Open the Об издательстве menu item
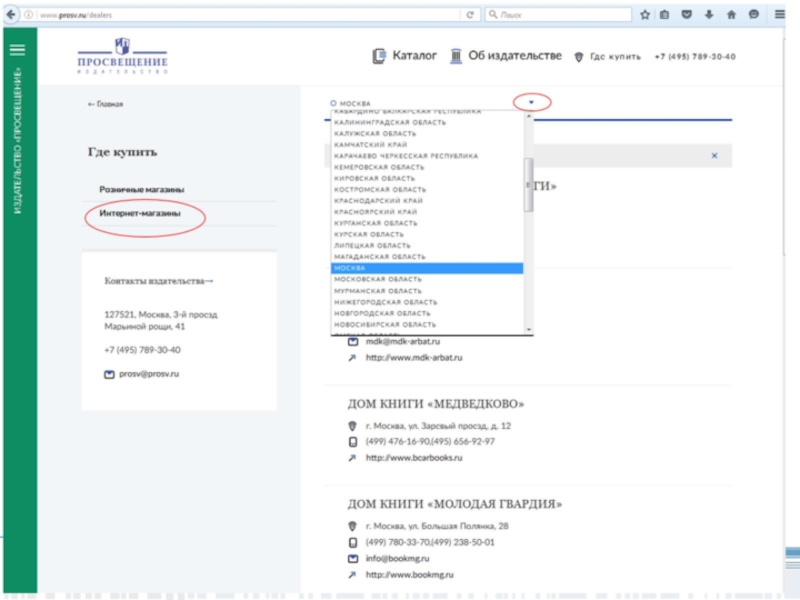Viewport: 800px width, 600px height. click(515, 56)
